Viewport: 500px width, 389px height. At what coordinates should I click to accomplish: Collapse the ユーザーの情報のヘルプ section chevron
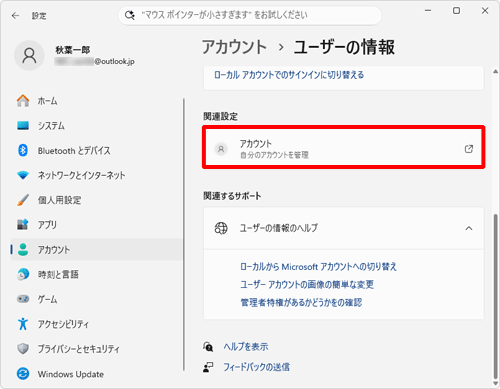tap(469, 228)
